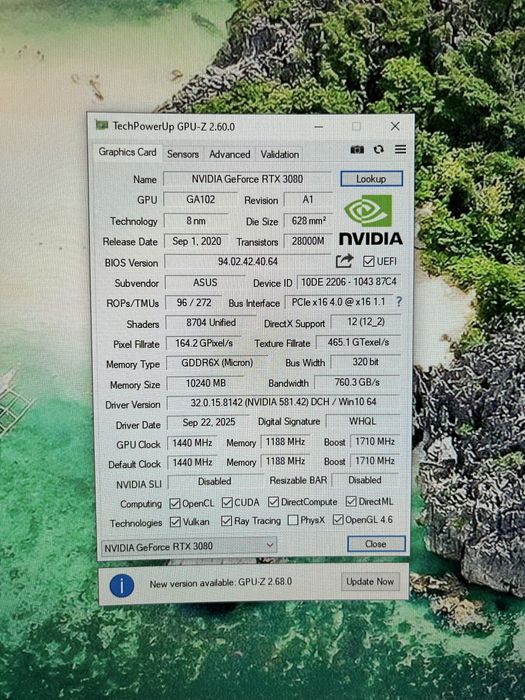Click the Memory Size value 10240 MB
This screenshot has height=700, width=525.
pos(205,383)
